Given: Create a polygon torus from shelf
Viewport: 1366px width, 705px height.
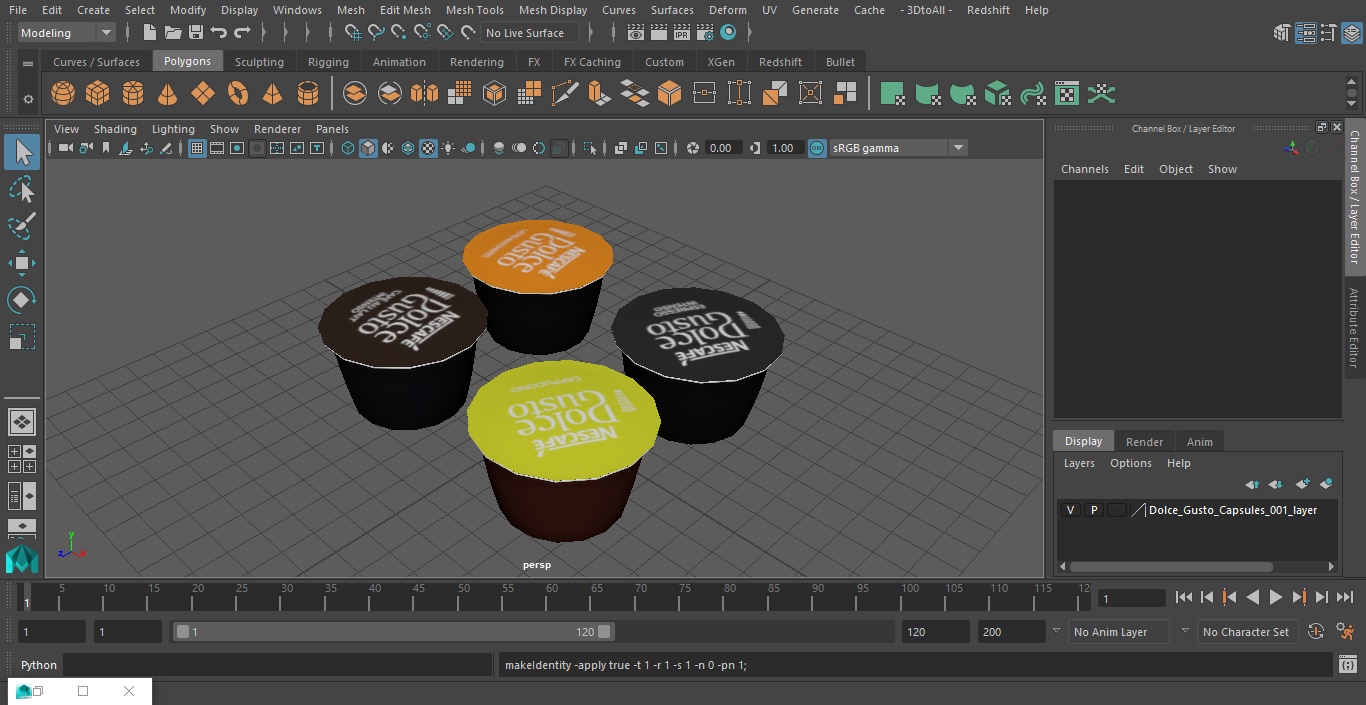Looking at the screenshot, I should tap(238, 94).
